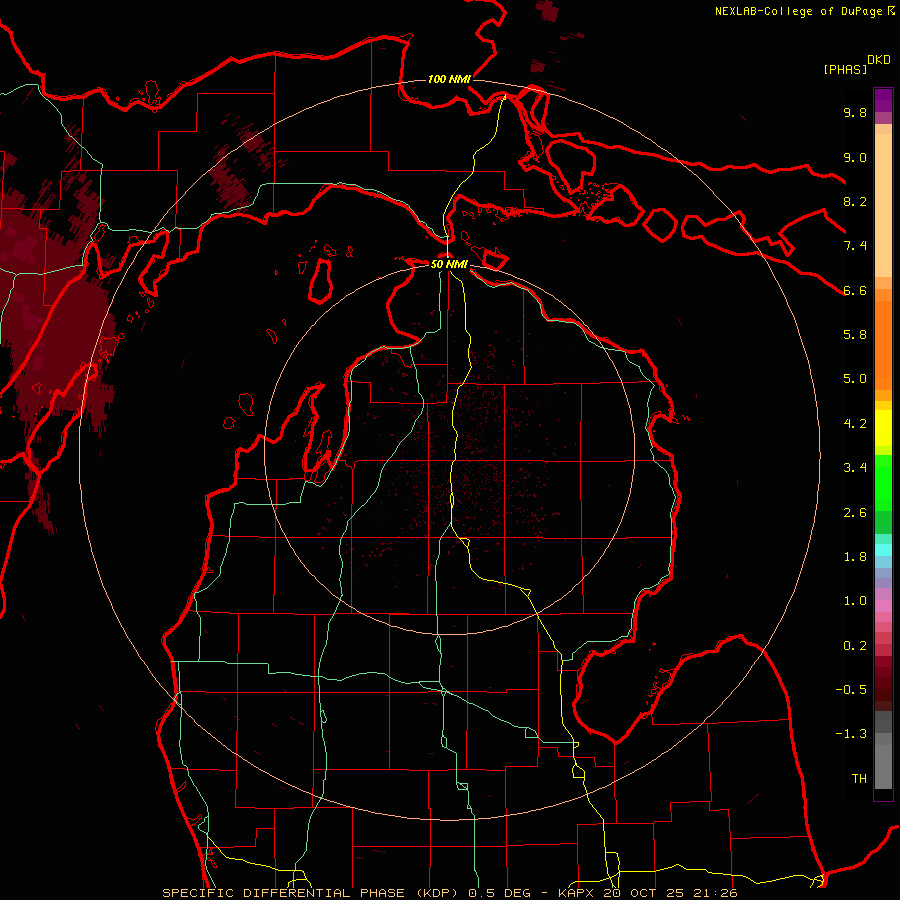
Task: Click the 9.8 value on the color scale
Action: pos(855,112)
